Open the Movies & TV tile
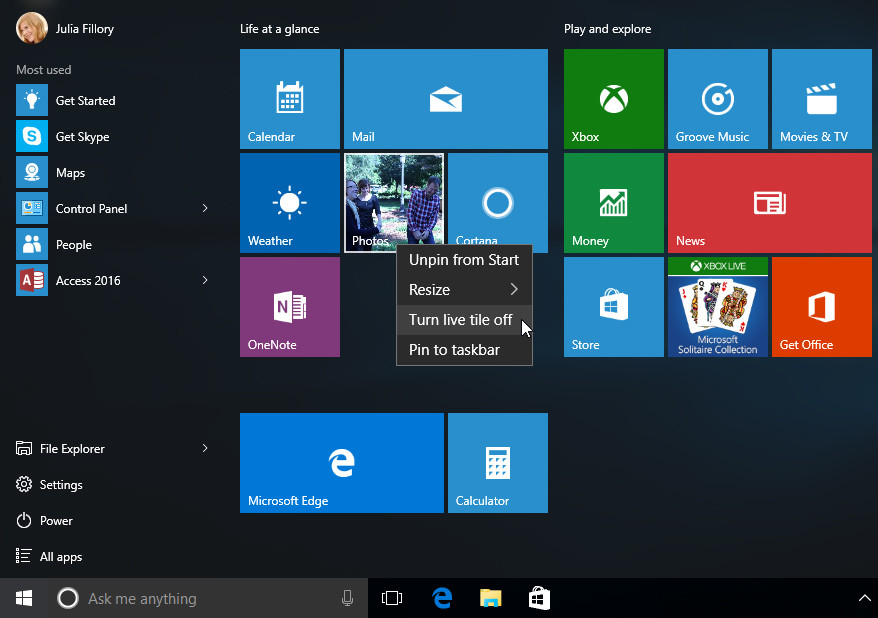Screen dimensions: 878x618 tap(821, 99)
